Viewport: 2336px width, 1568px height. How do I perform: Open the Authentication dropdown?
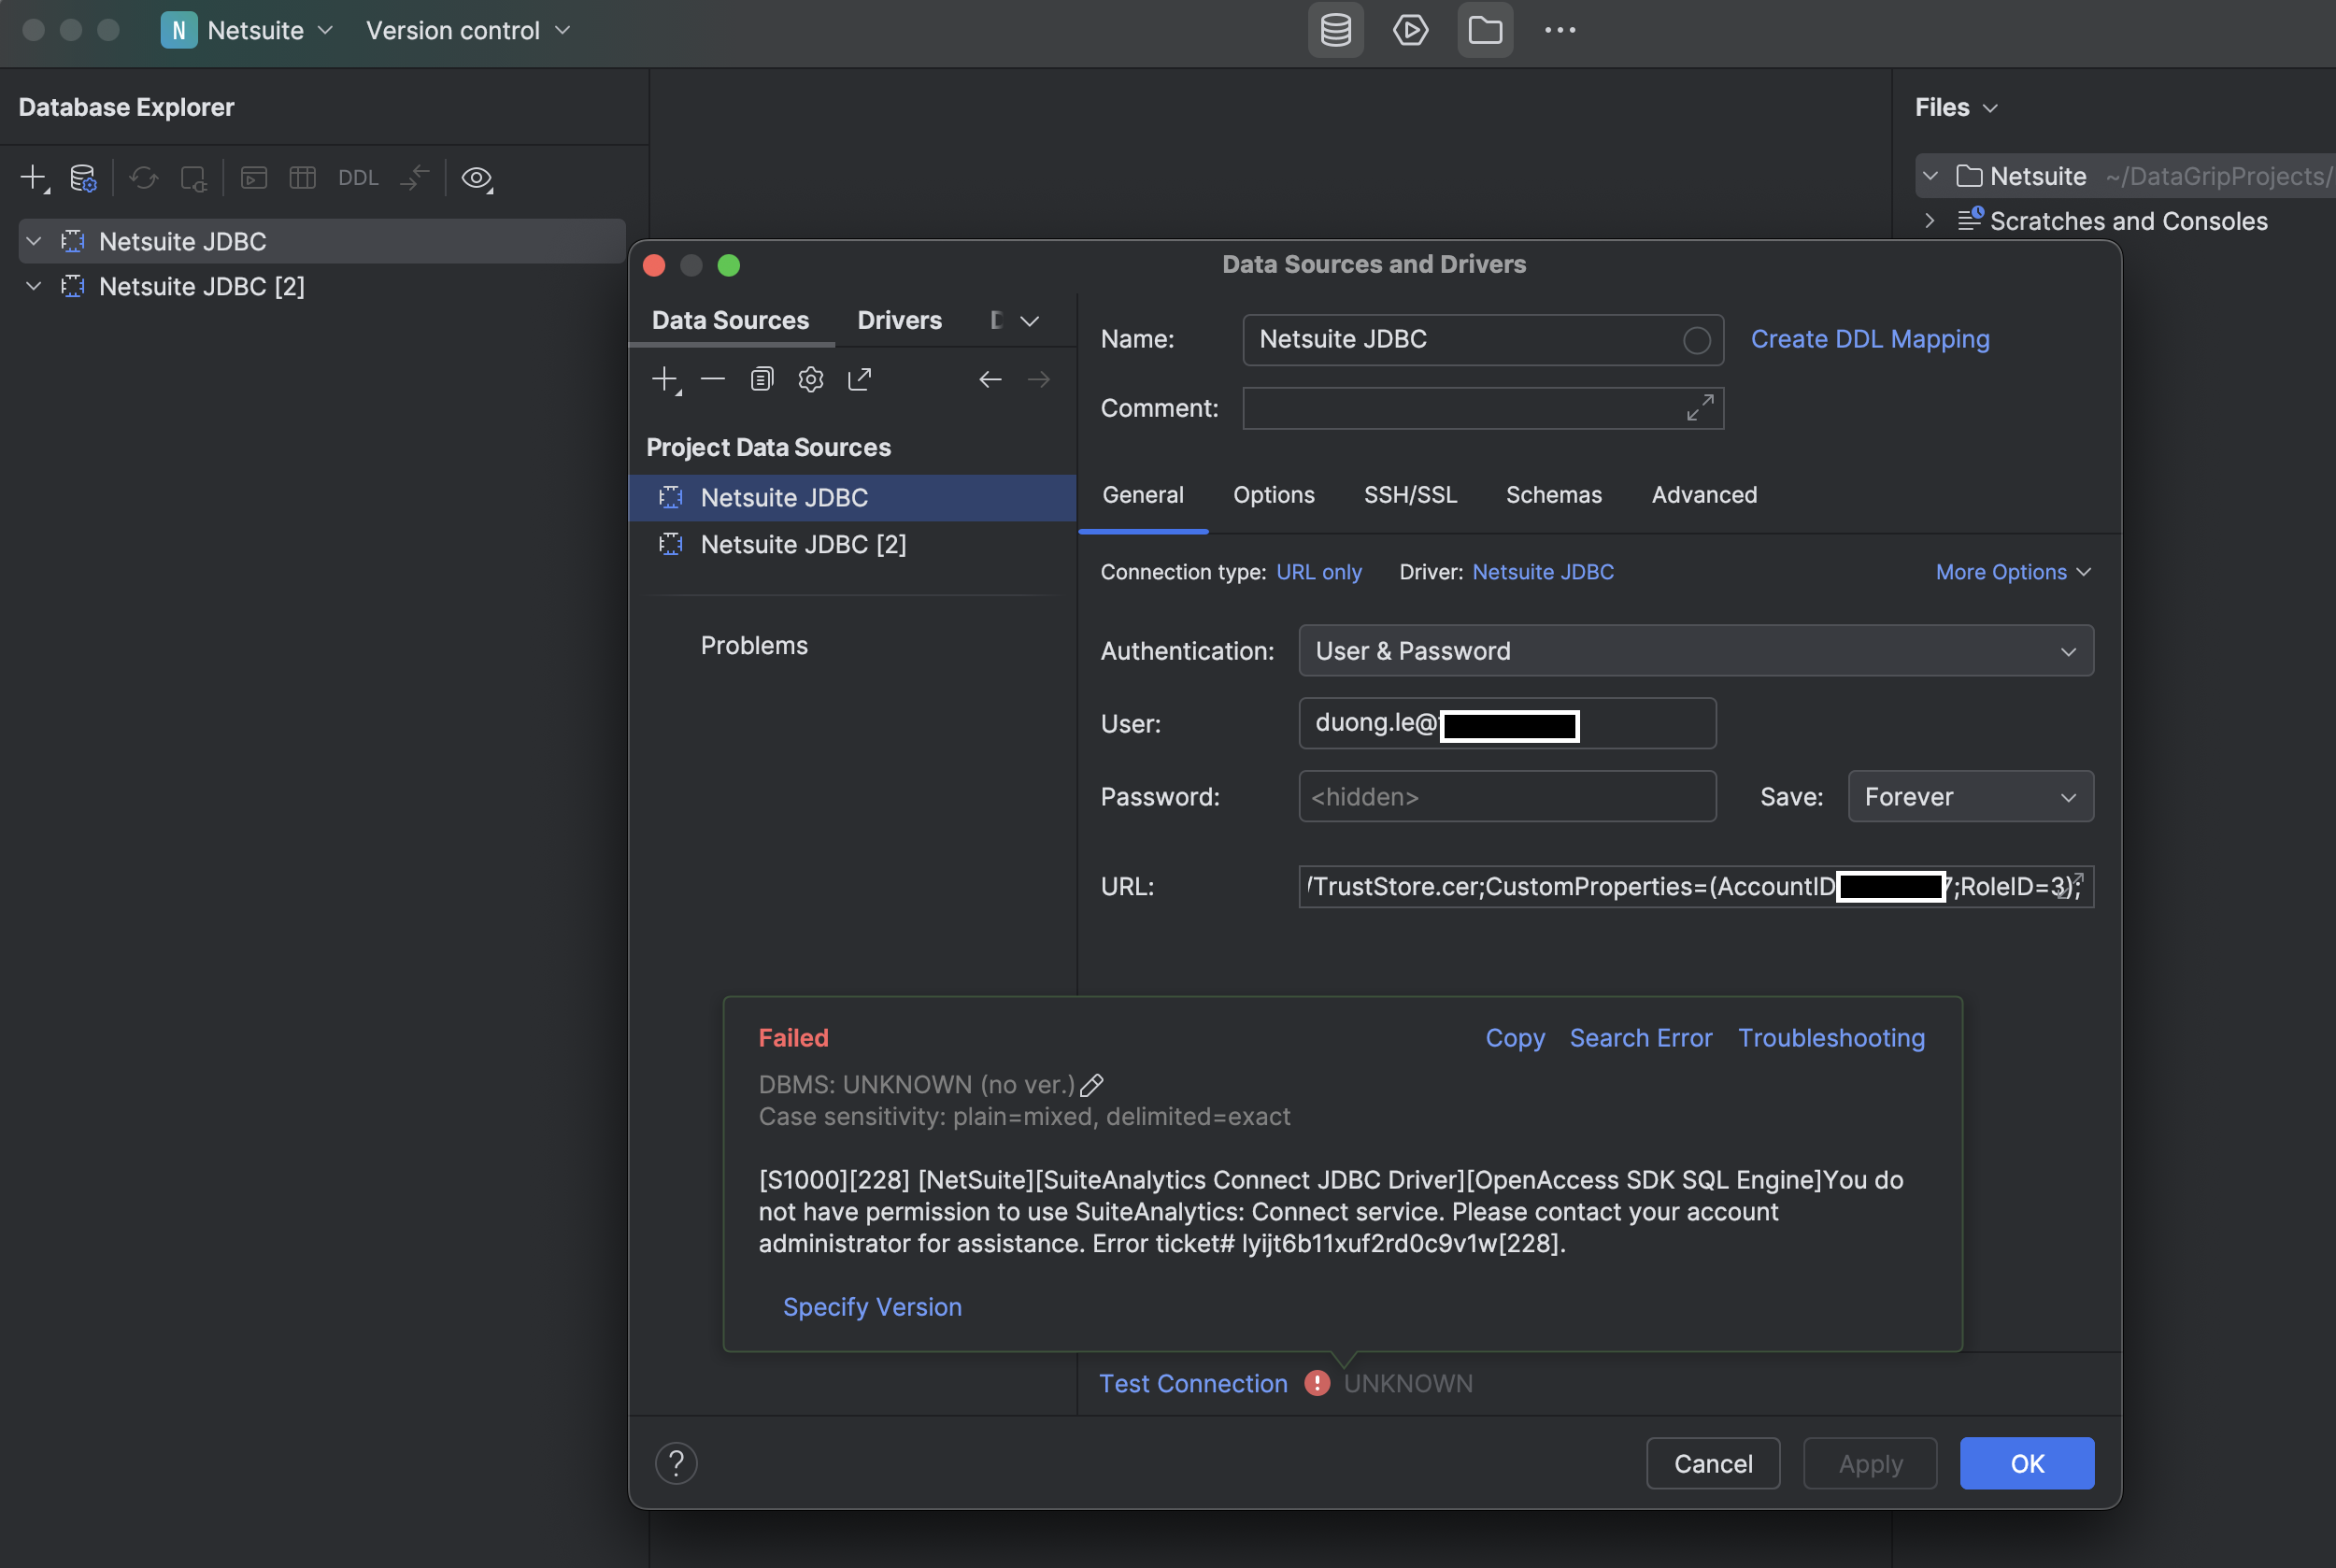pyautogui.click(x=1695, y=651)
